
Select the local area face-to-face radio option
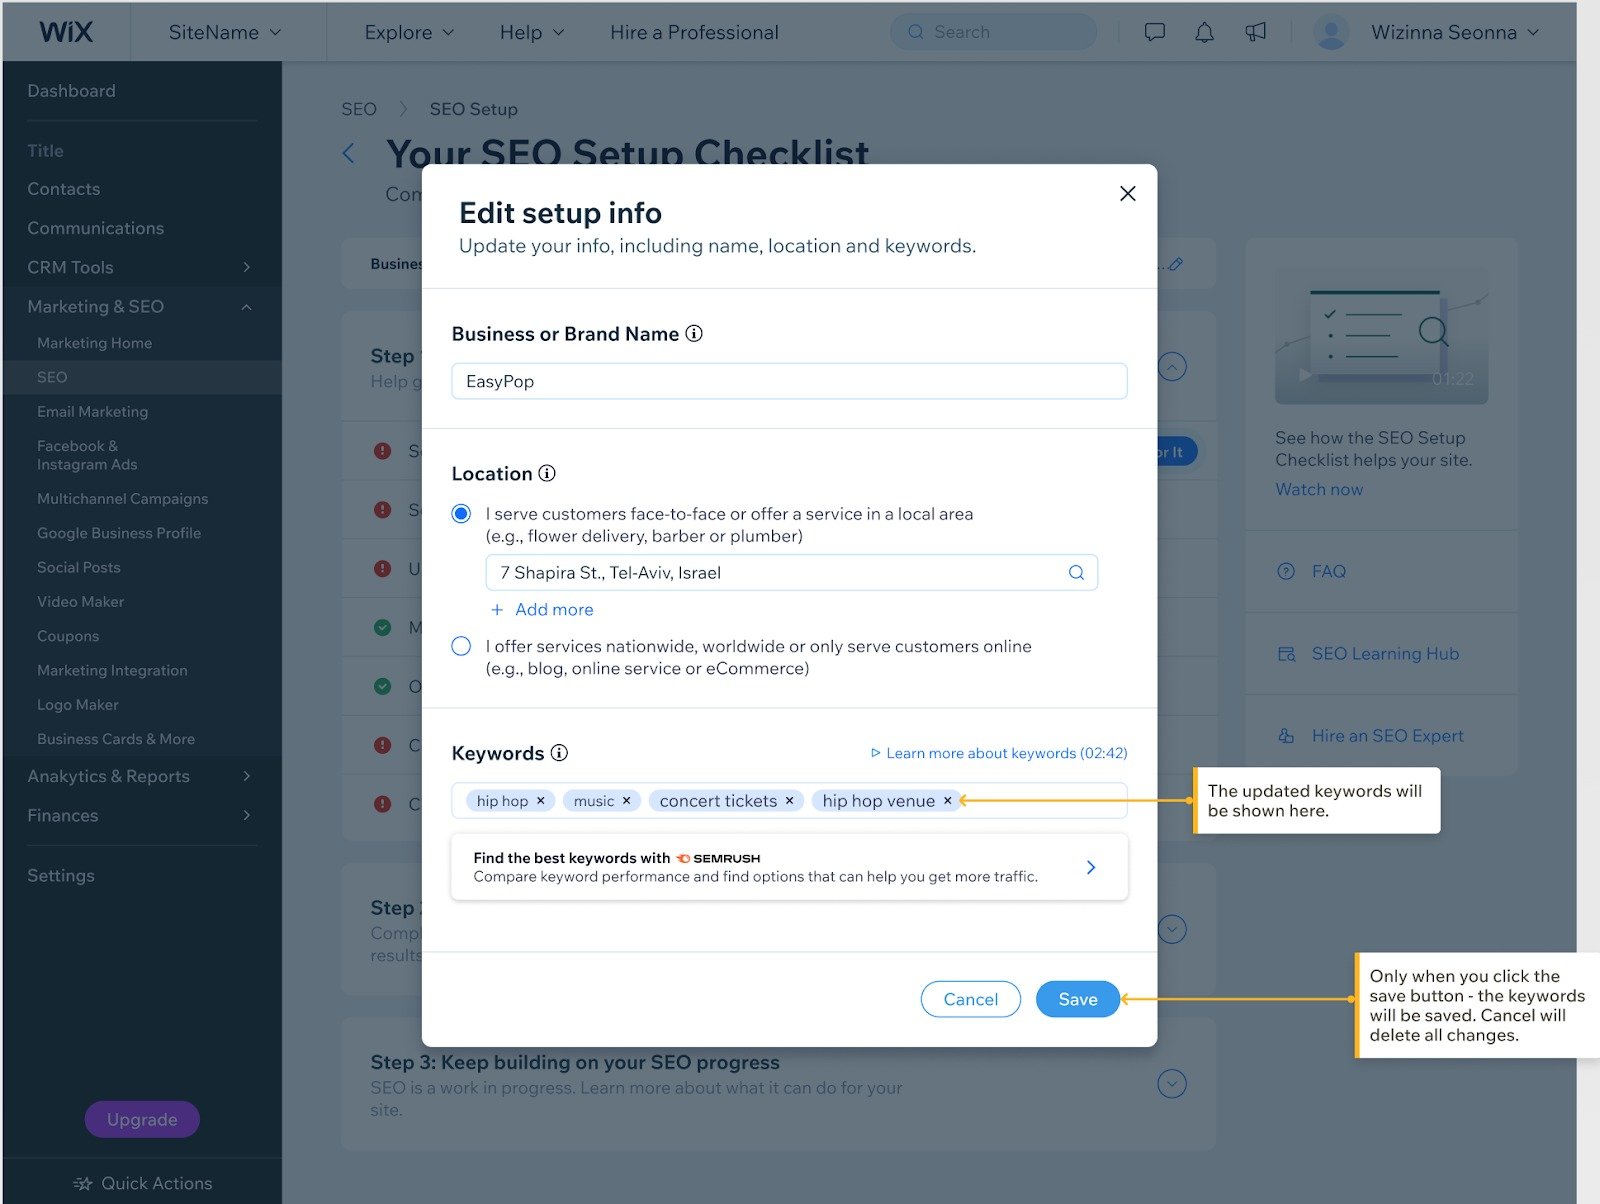pos(461,514)
